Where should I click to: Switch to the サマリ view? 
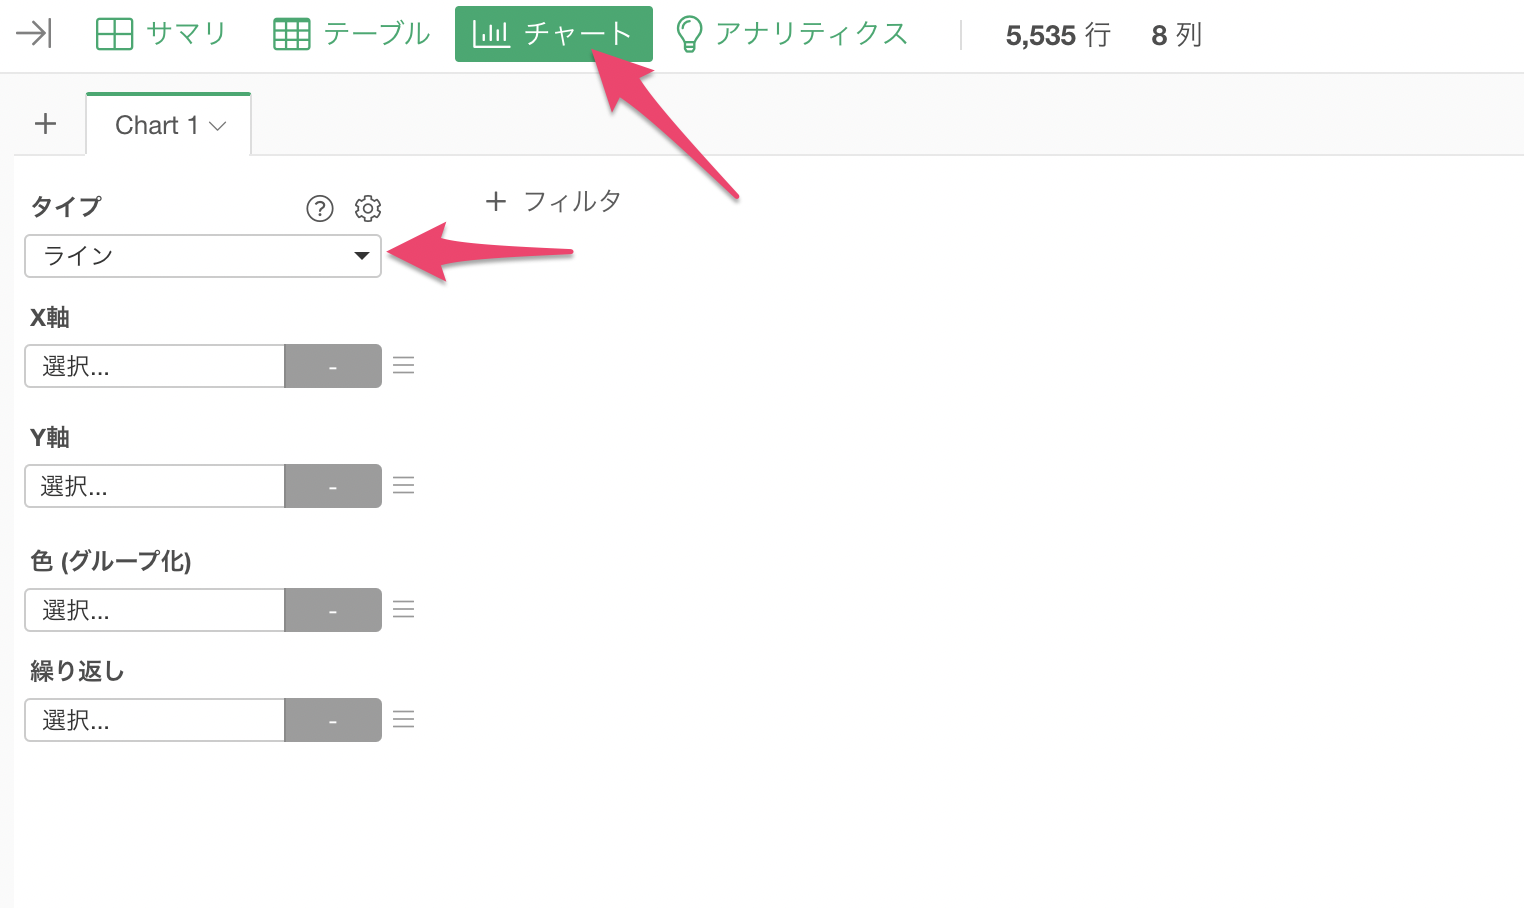click(162, 34)
